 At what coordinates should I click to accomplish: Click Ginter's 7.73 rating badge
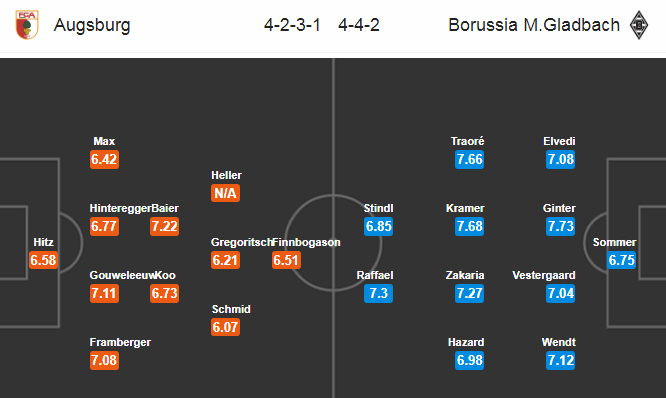pyautogui.click(x=561, y=226)
